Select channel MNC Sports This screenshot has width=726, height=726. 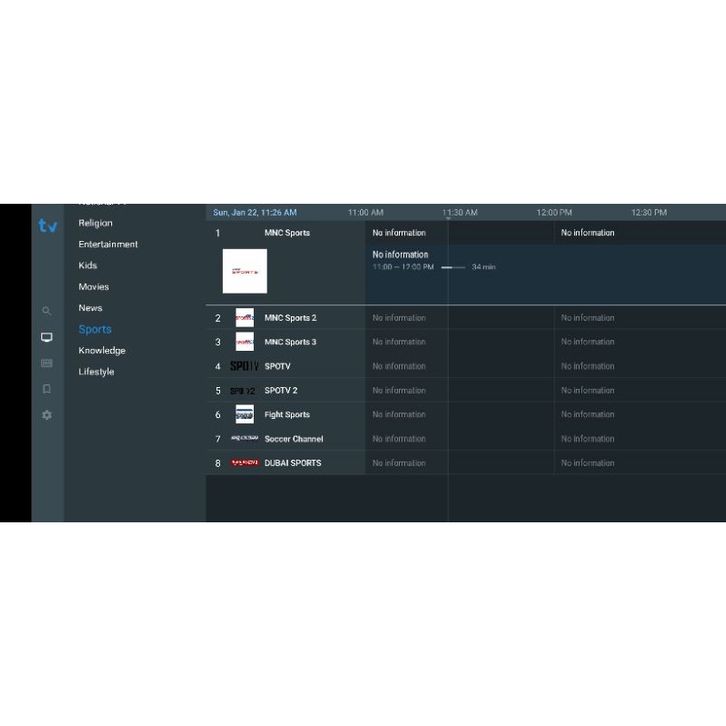click(x=287, y=233)
